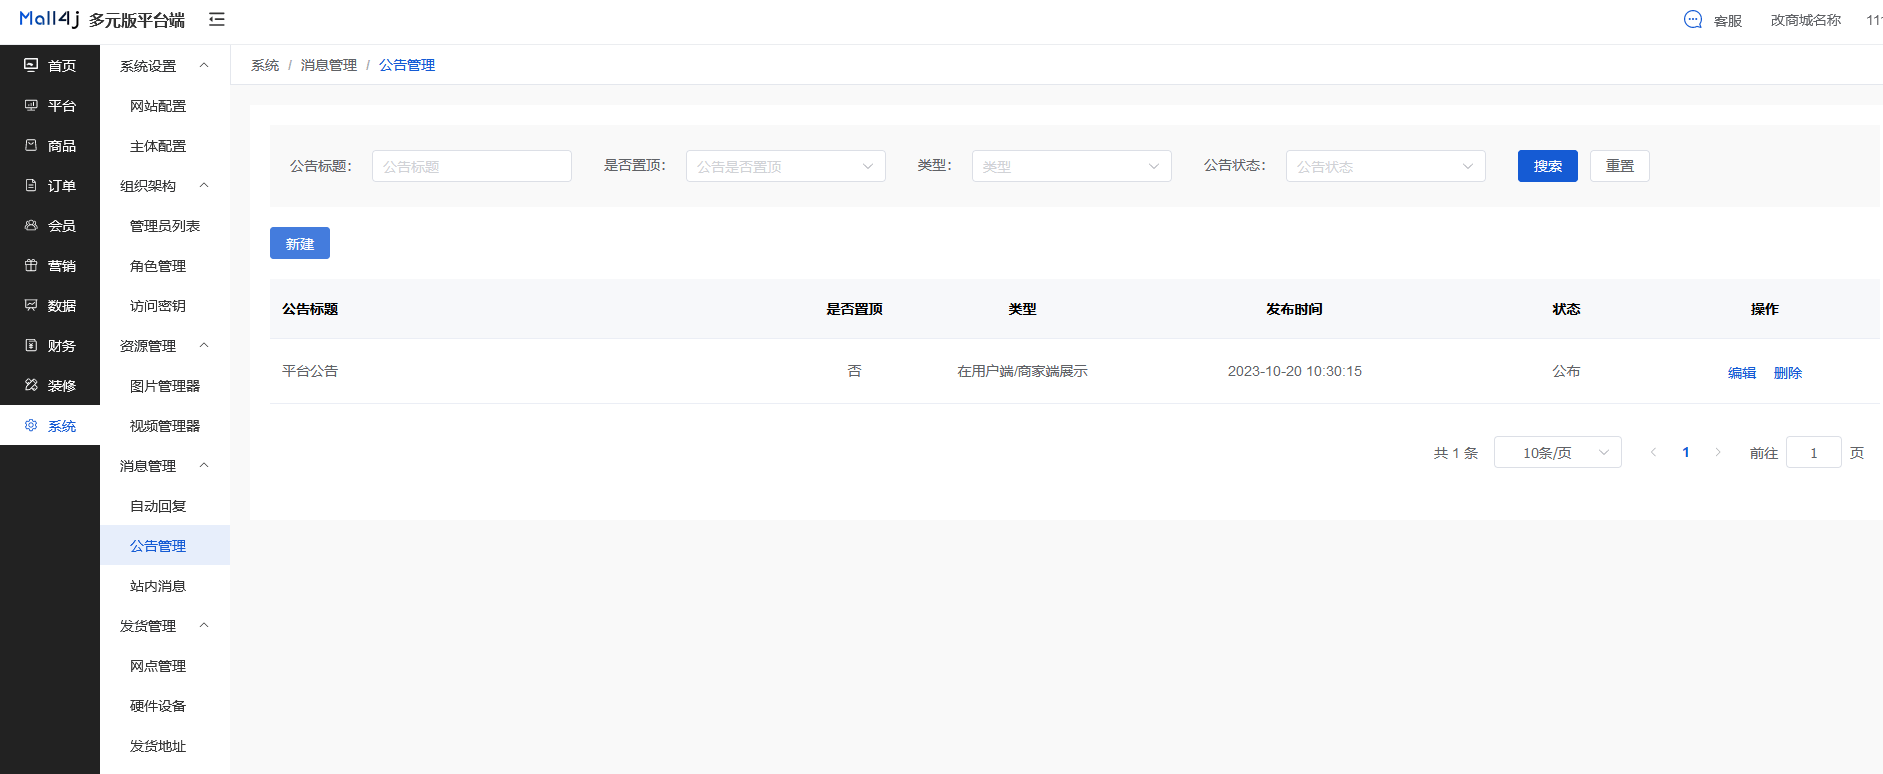Image resolution: width=1883 pixels, height=774 pixels.
Task: Click the 新建 create button
Action: (x=300, y=243)
